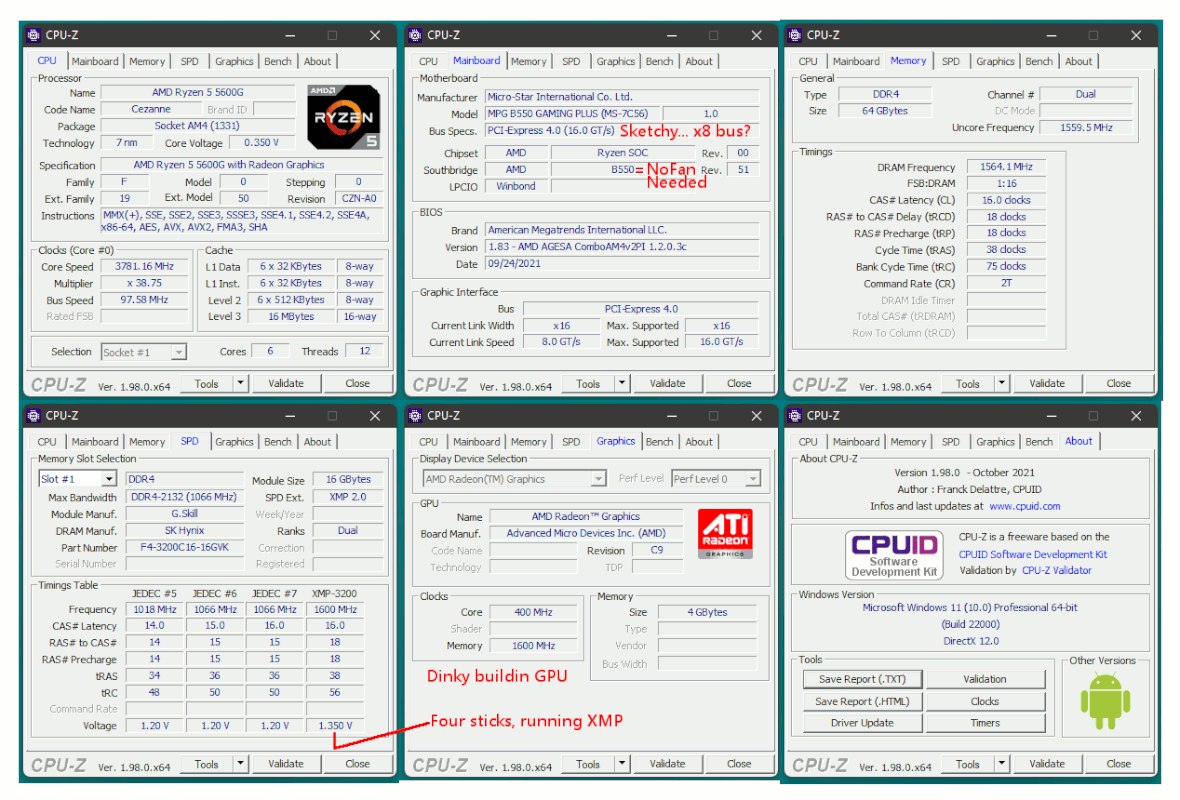The height and width of the screenshot is (800, 1180).
Task: Click the BIOS Date value 09/24/2021
Action: coord(622,263)
